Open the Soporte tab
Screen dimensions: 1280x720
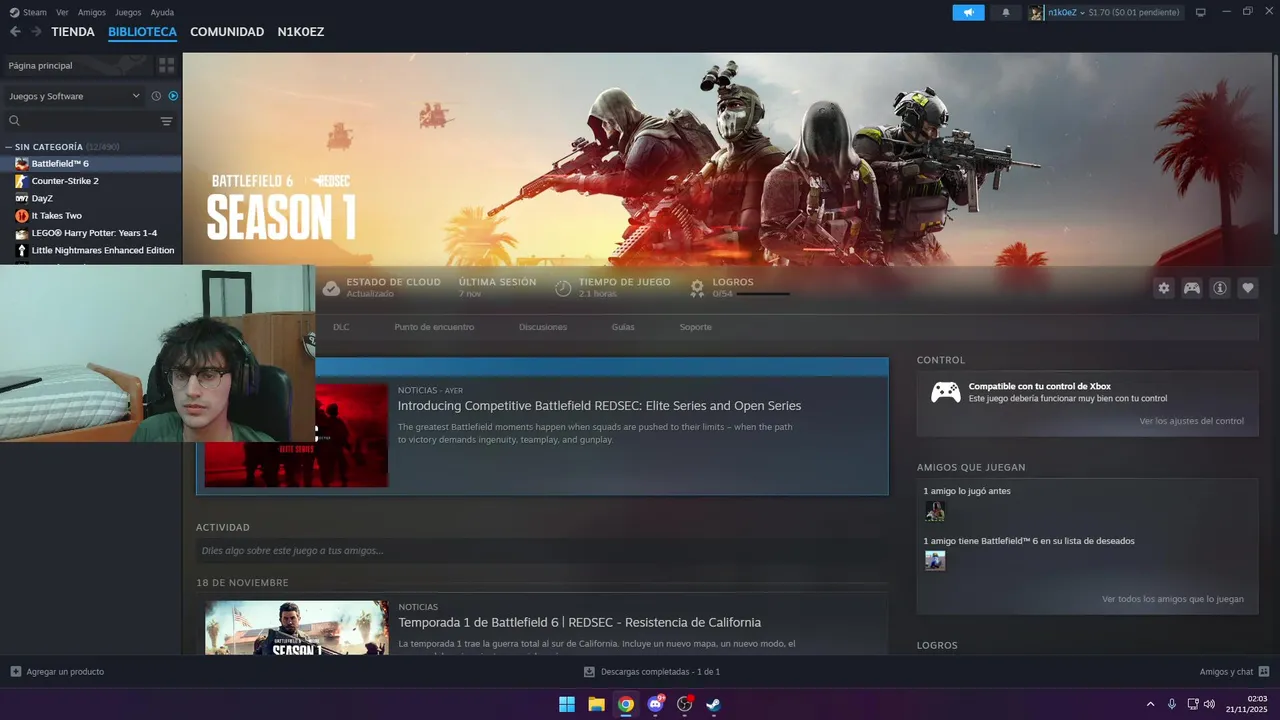pyautogui.click(x=696, y=327)
